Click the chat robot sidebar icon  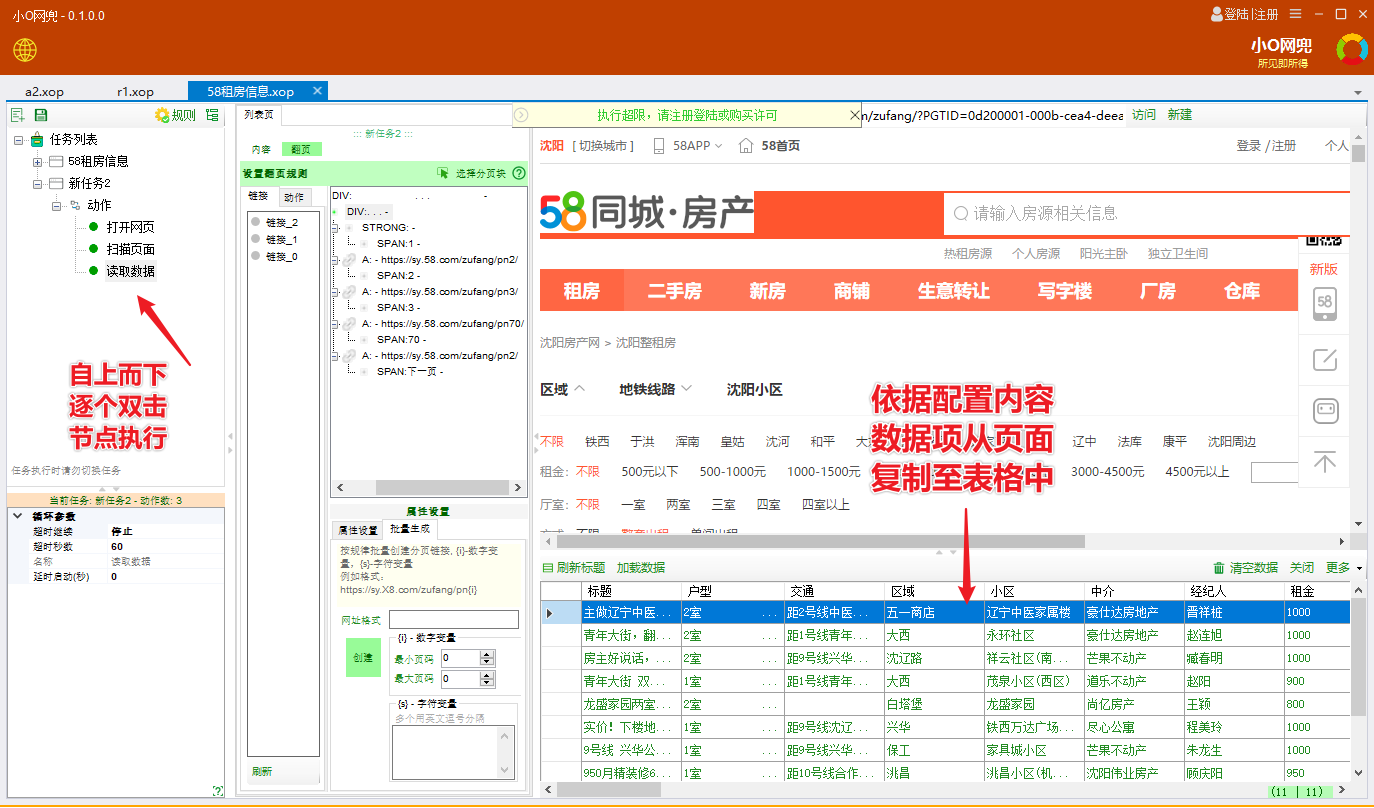click(1324, 411)
